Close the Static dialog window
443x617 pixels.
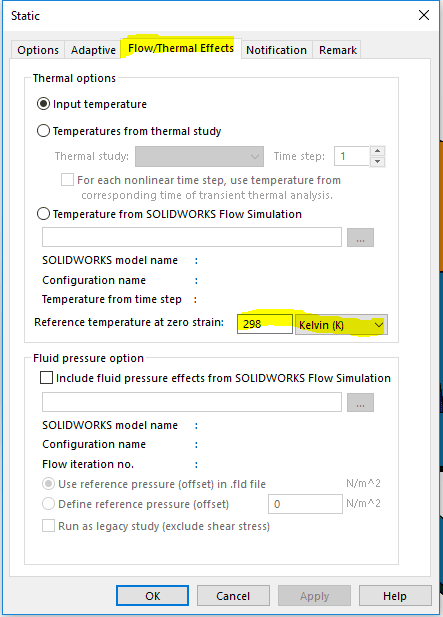pyautogui.click(x=424, y=15)
